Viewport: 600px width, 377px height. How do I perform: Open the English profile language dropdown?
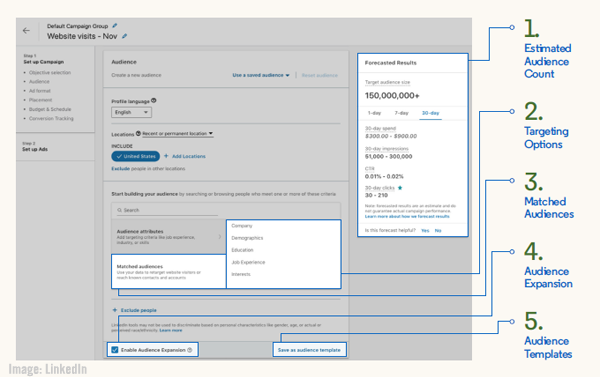pyautogui.click(x=131, y=112)
